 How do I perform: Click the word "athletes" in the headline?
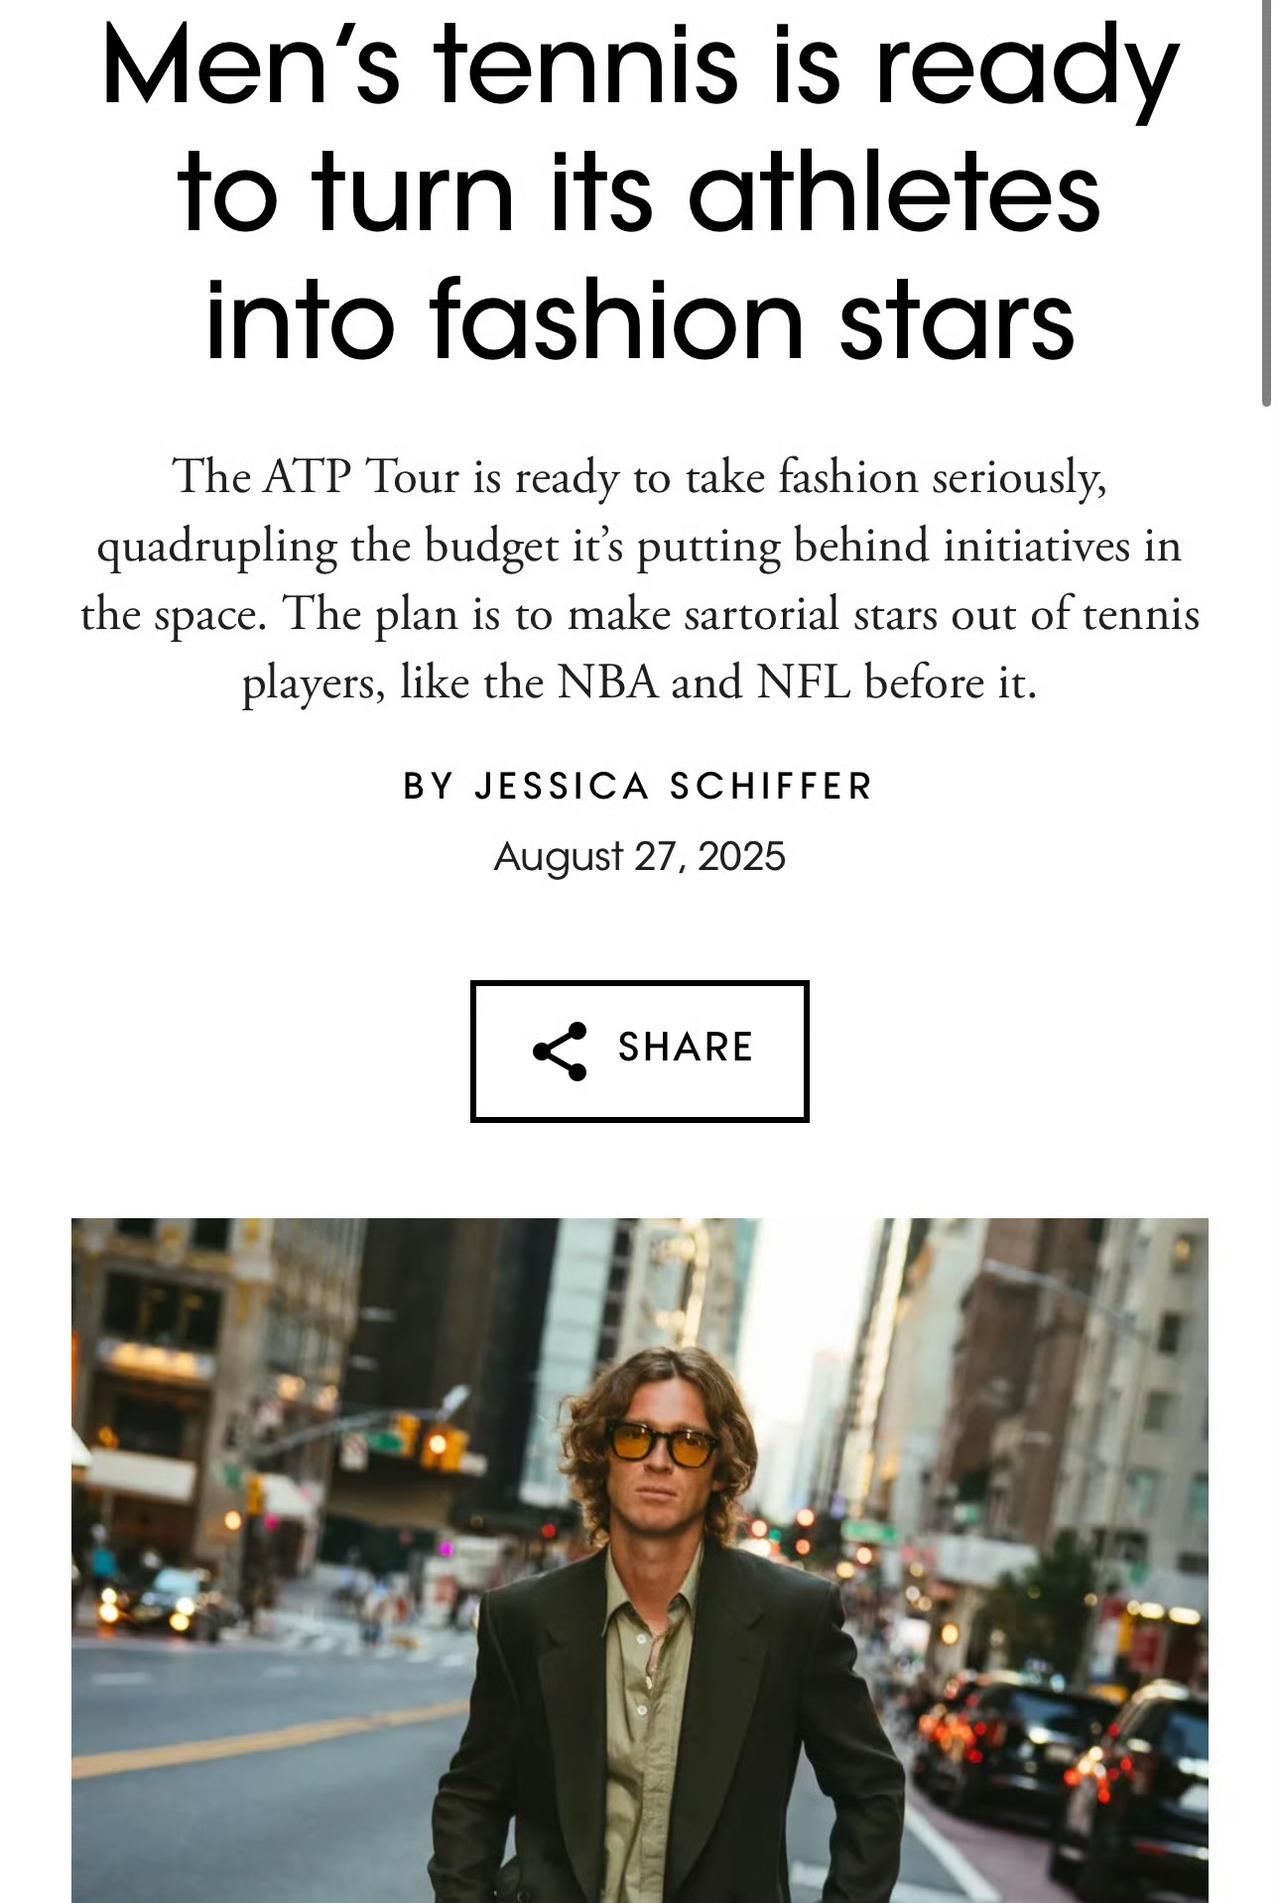(x=894, y=190)
